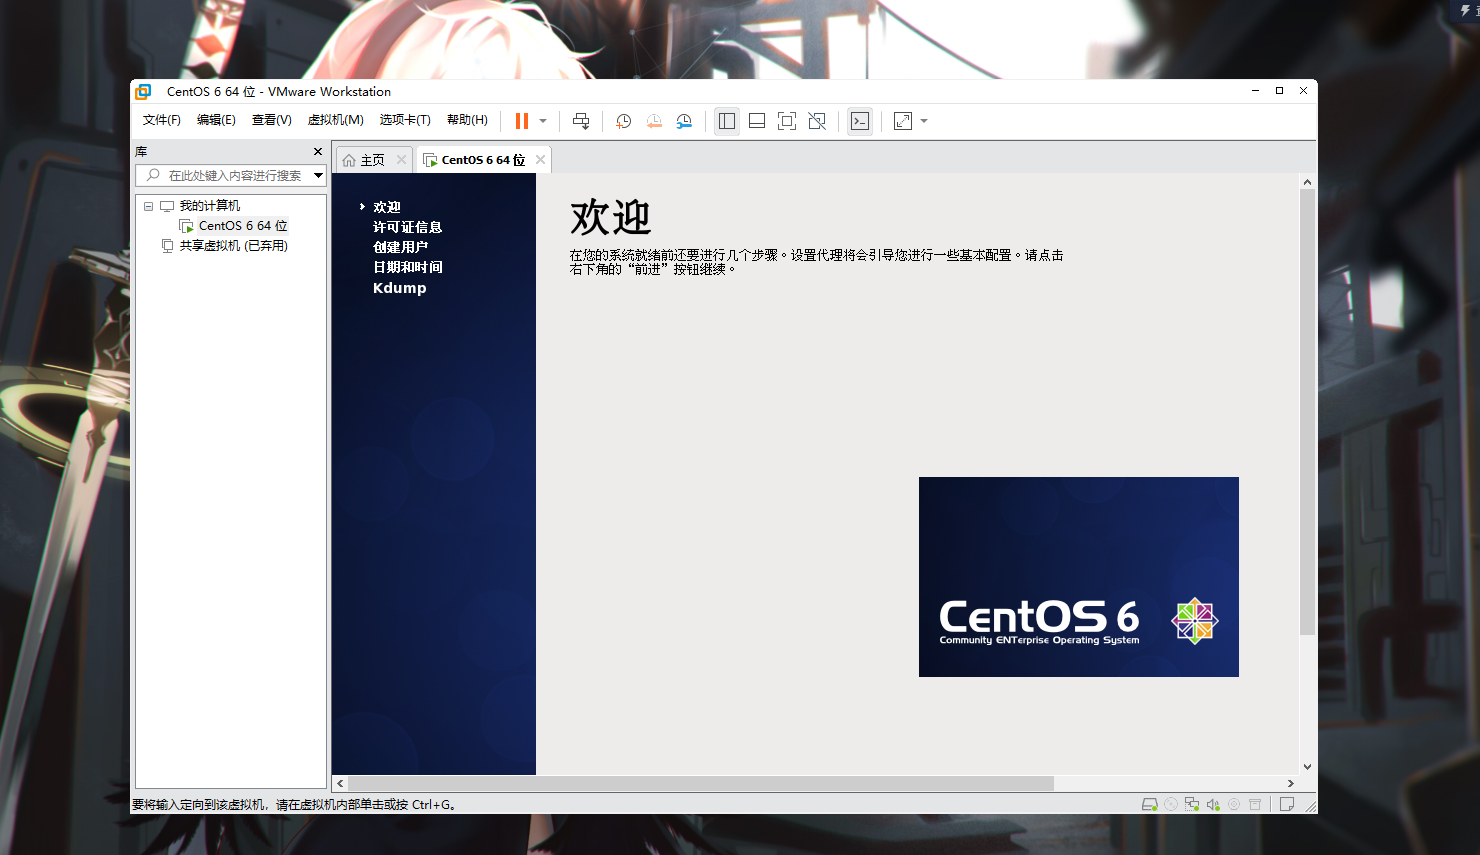This screenshot has height=855, width=1480.
Task: Minimize the VMware Workstation window
Action: pos(1255,90)
